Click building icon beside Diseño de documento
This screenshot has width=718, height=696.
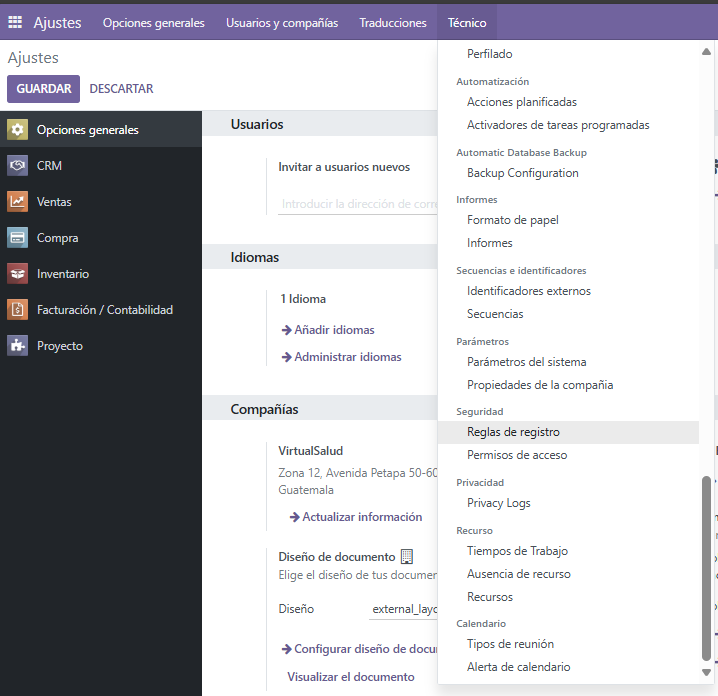point(407,557)
